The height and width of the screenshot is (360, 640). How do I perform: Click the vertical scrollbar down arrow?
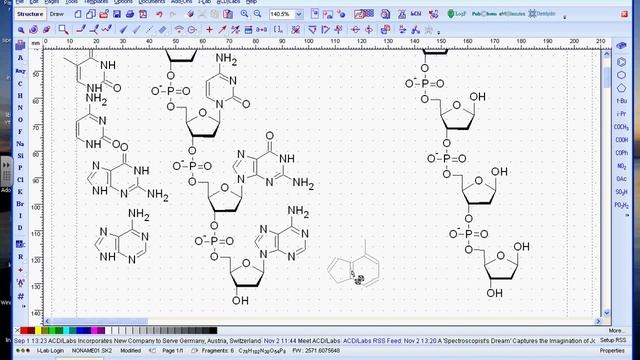tap(606, 313)
